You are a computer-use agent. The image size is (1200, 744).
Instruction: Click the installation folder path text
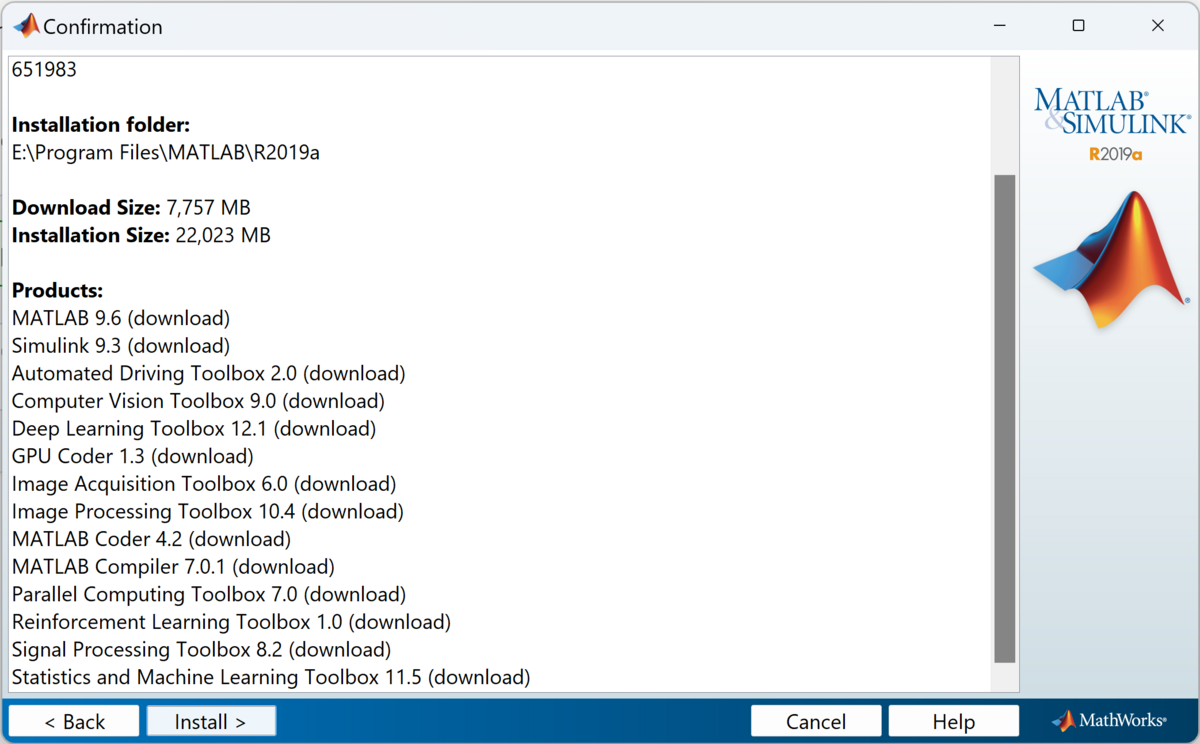tap(166, 153)
